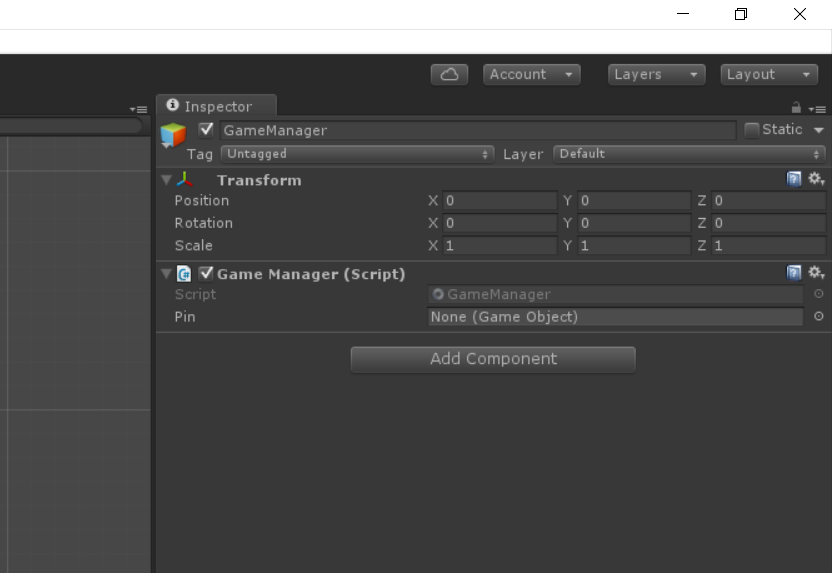This screenshot has width=832, height=573.
Task: Click the Add Component button
Action: pyautogui.click(x=493, y=359)
